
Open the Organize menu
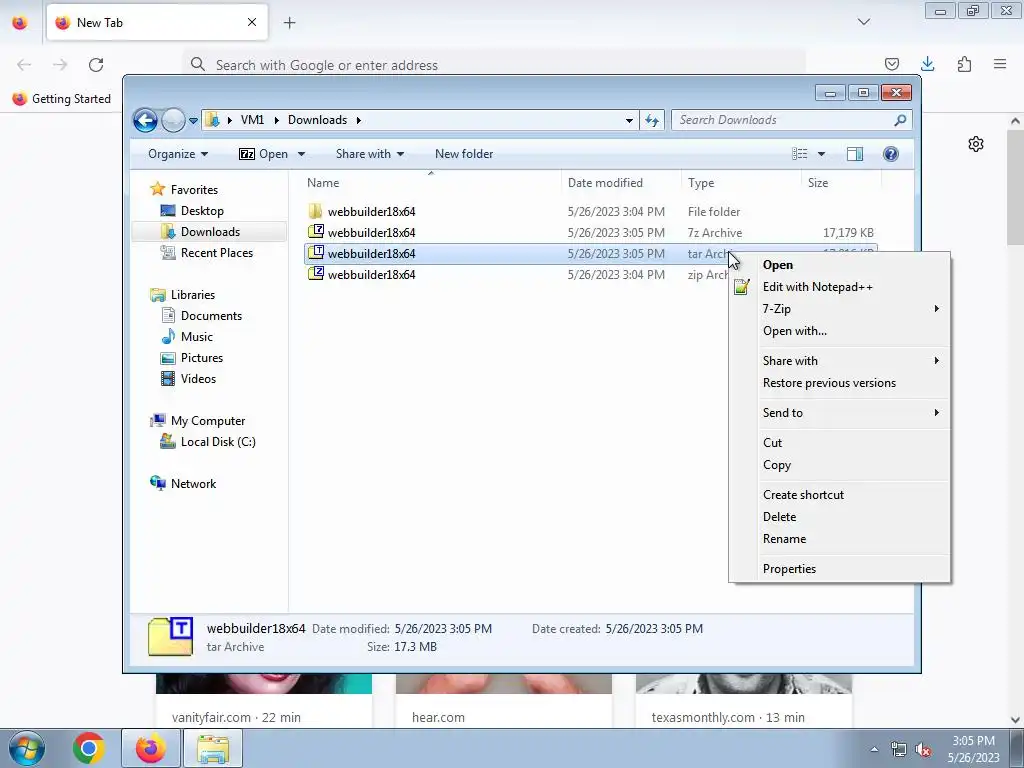(x=178, y=154)
